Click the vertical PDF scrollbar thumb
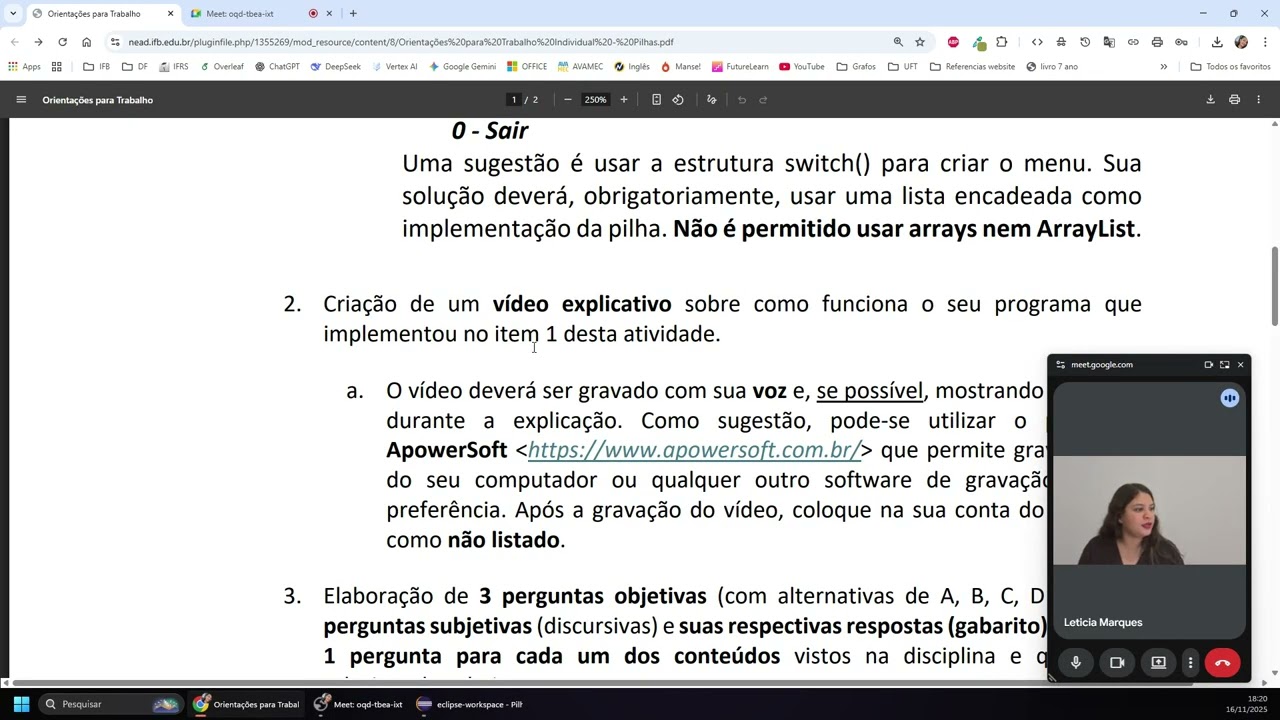Viewport: 1280px width, 720px height. point(1275,286)
